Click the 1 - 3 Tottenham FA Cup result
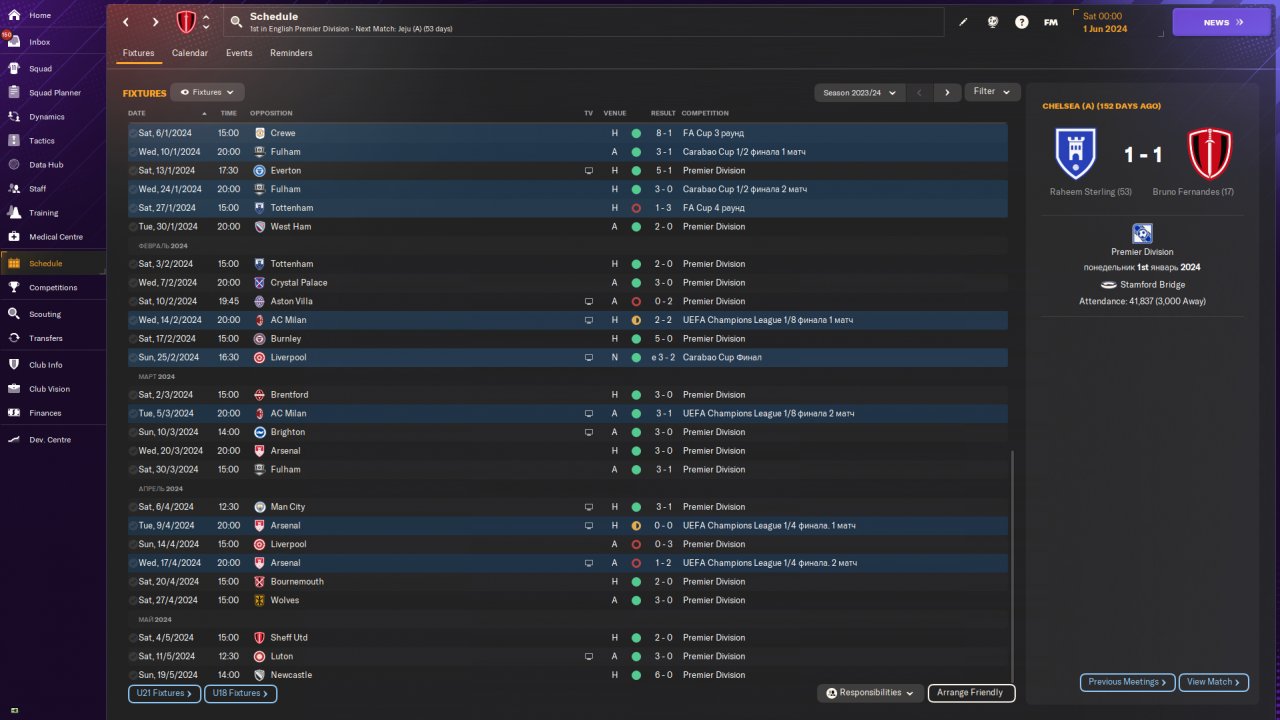 664,208
